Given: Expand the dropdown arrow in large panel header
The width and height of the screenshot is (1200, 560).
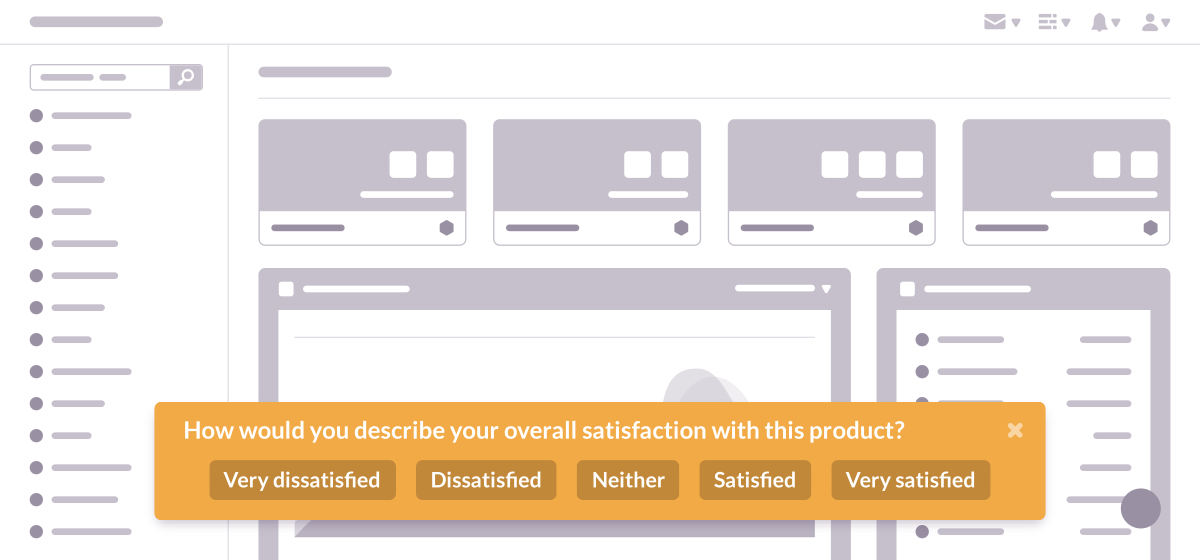Looking at the screenshot, I should [x=826, y=289].
